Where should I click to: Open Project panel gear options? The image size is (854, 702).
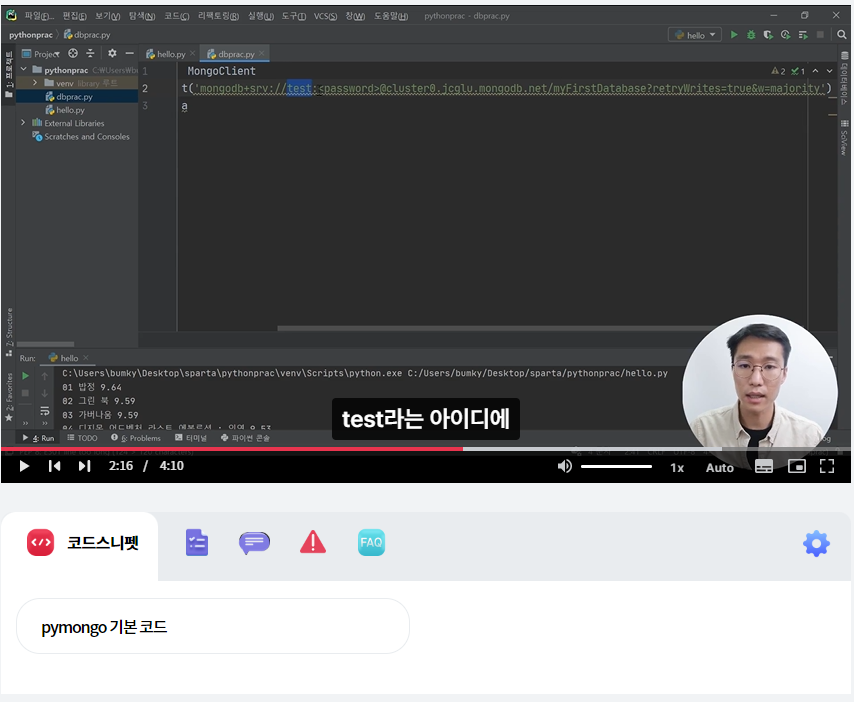112,53
